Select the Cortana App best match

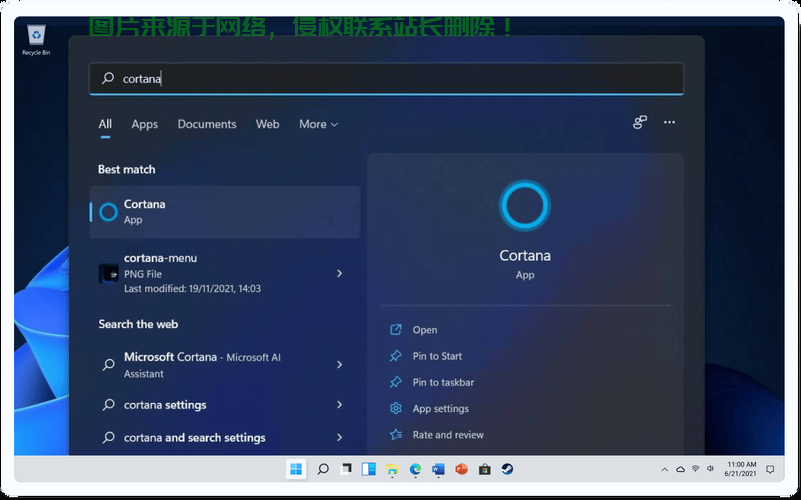[225, 212]
